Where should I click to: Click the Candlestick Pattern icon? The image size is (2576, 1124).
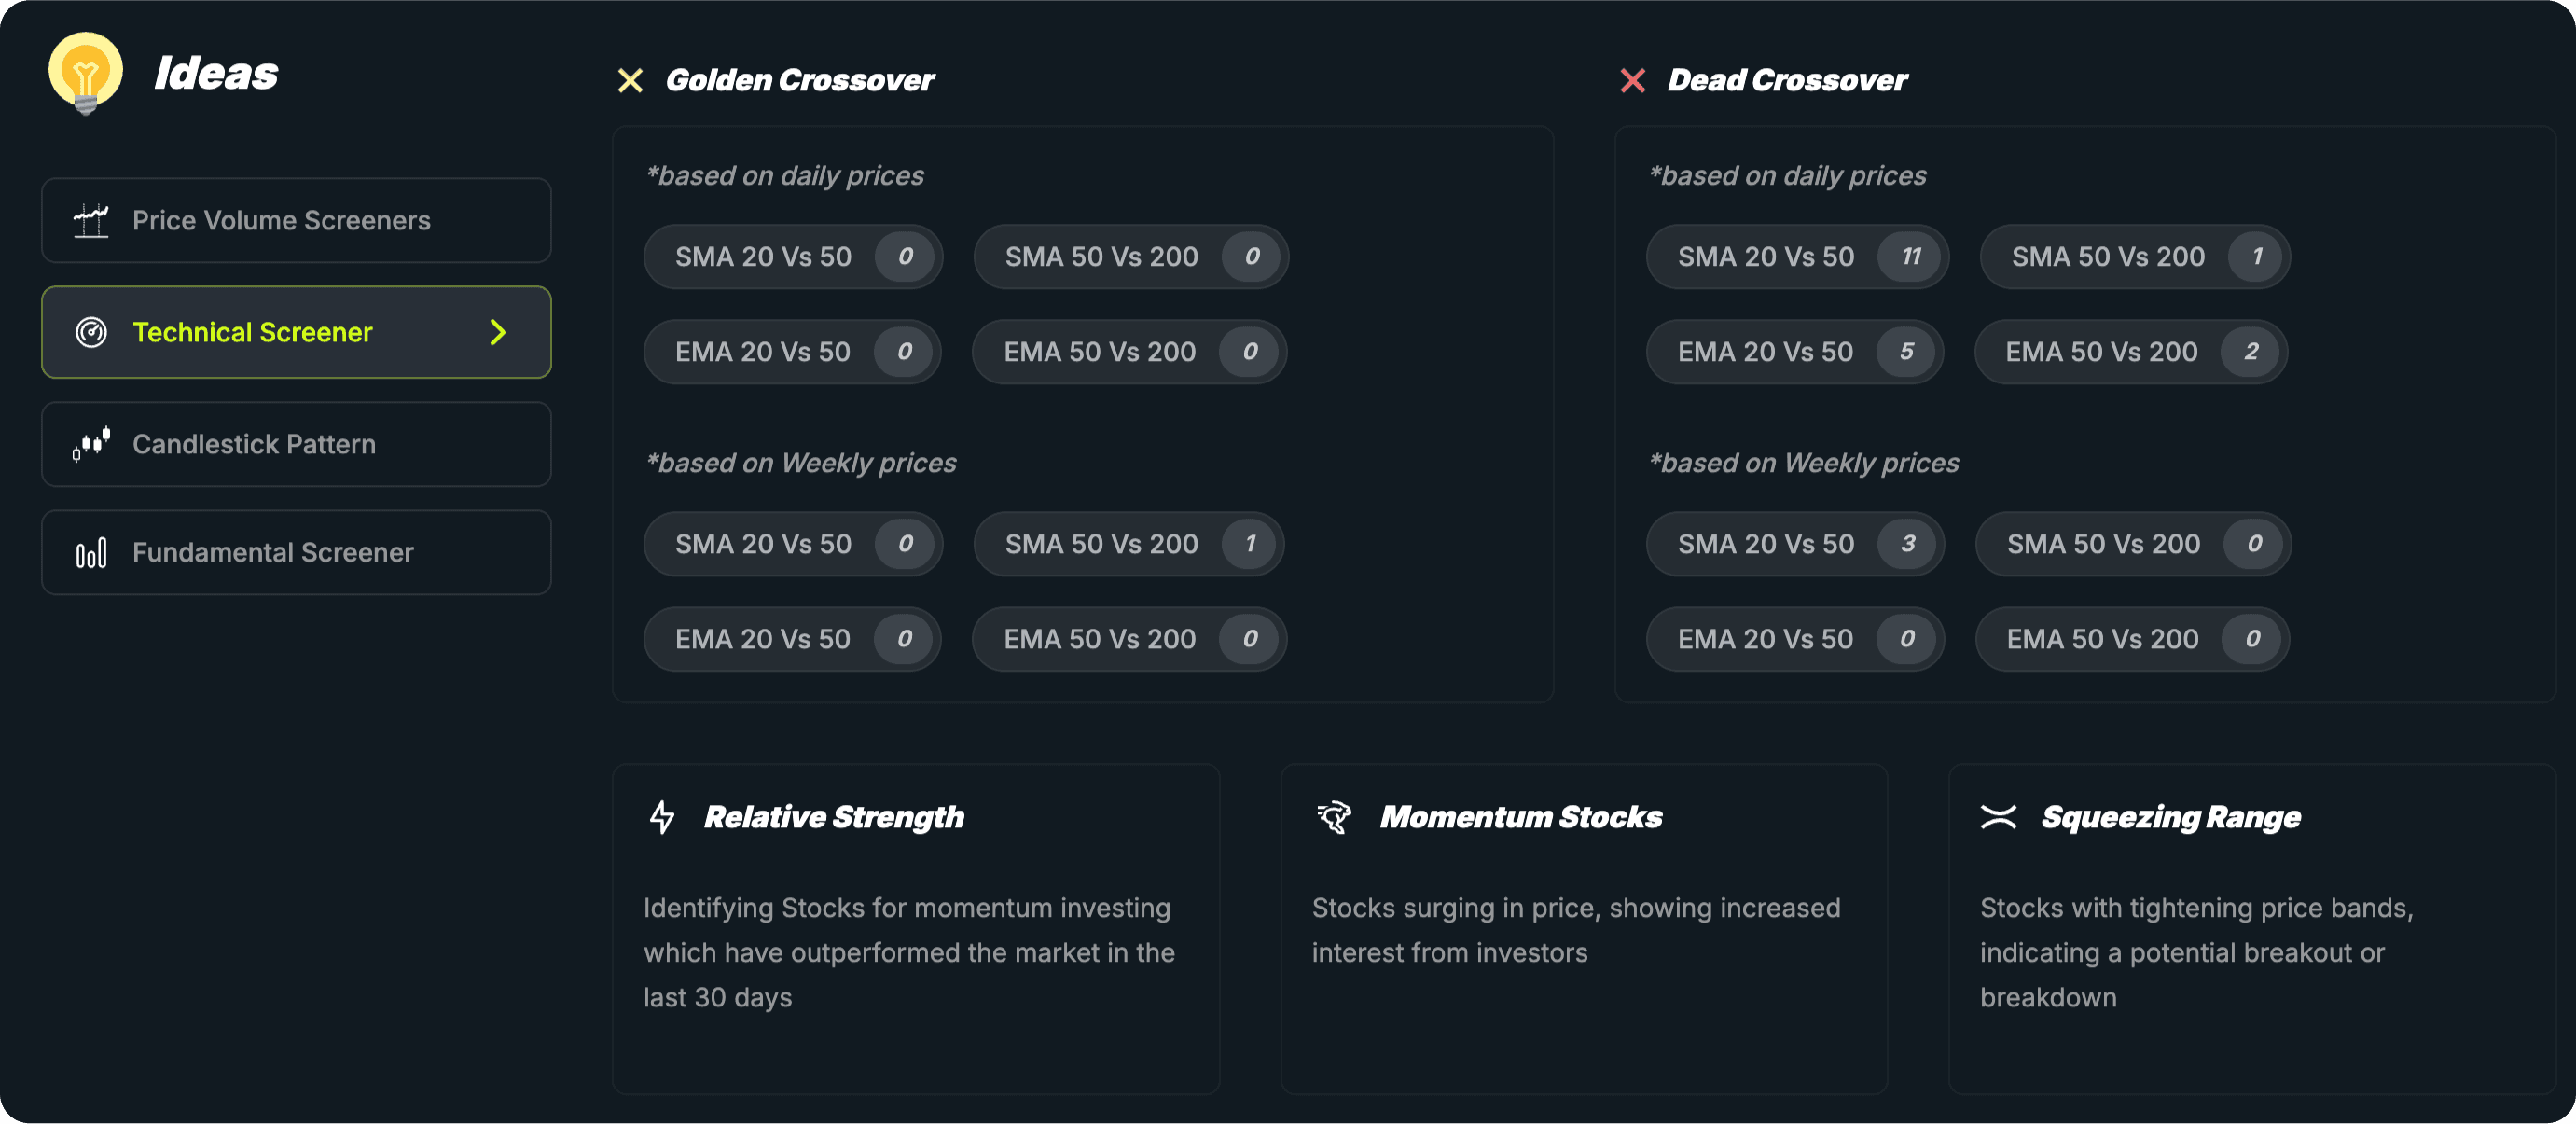click(x=92, y=444)
